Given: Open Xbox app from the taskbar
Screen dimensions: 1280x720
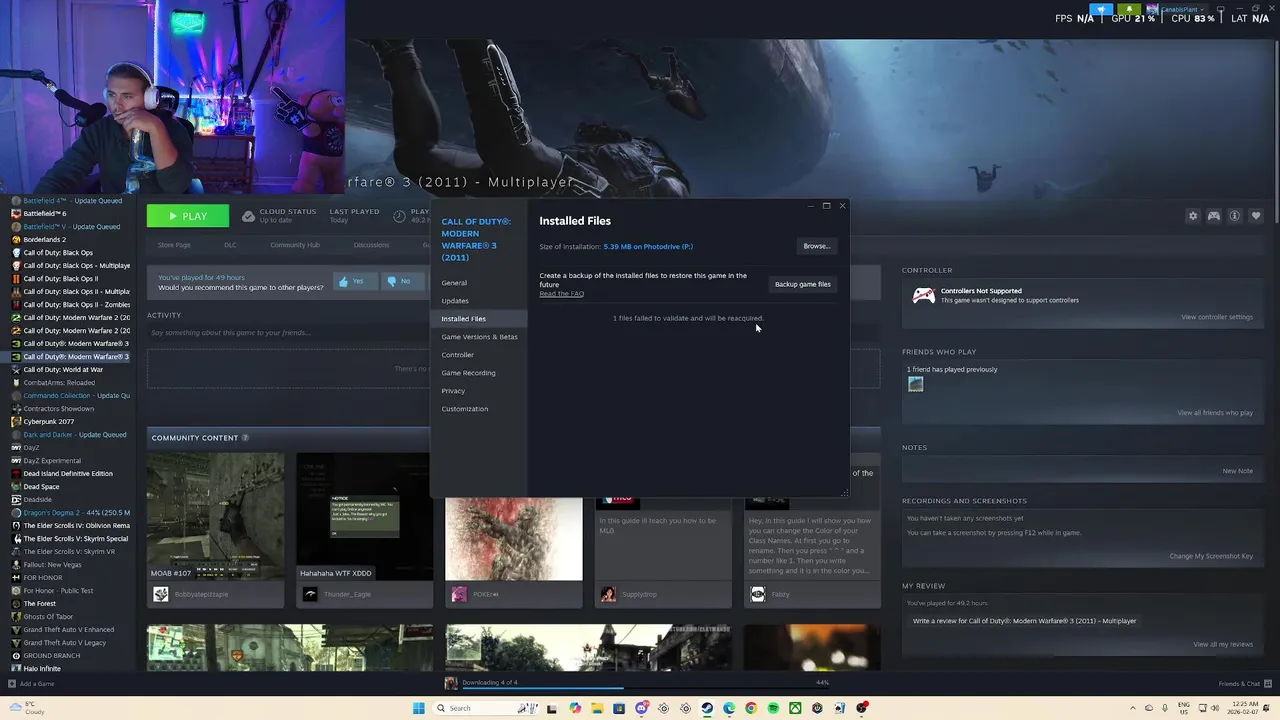Looking at the screenshot, I should [x=795, y=708].
